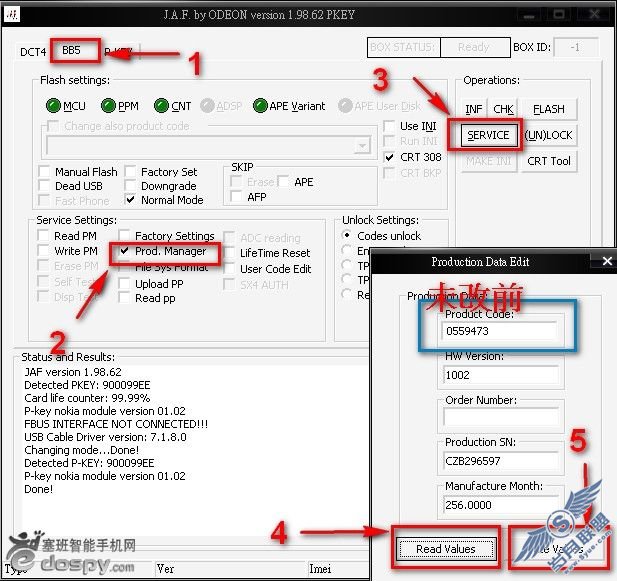Open the CRT Tool
617x581 pixels.
pos(549,161)
